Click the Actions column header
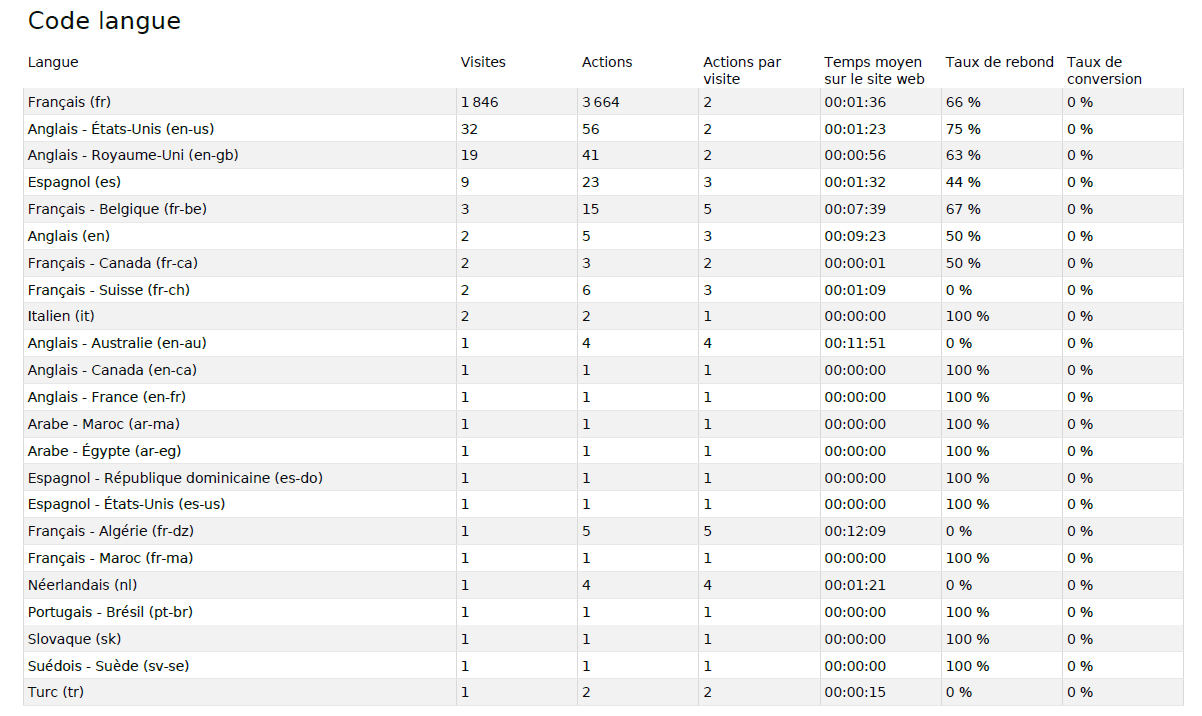Viewport: 1202px width, 716px height. coord(607,62)
